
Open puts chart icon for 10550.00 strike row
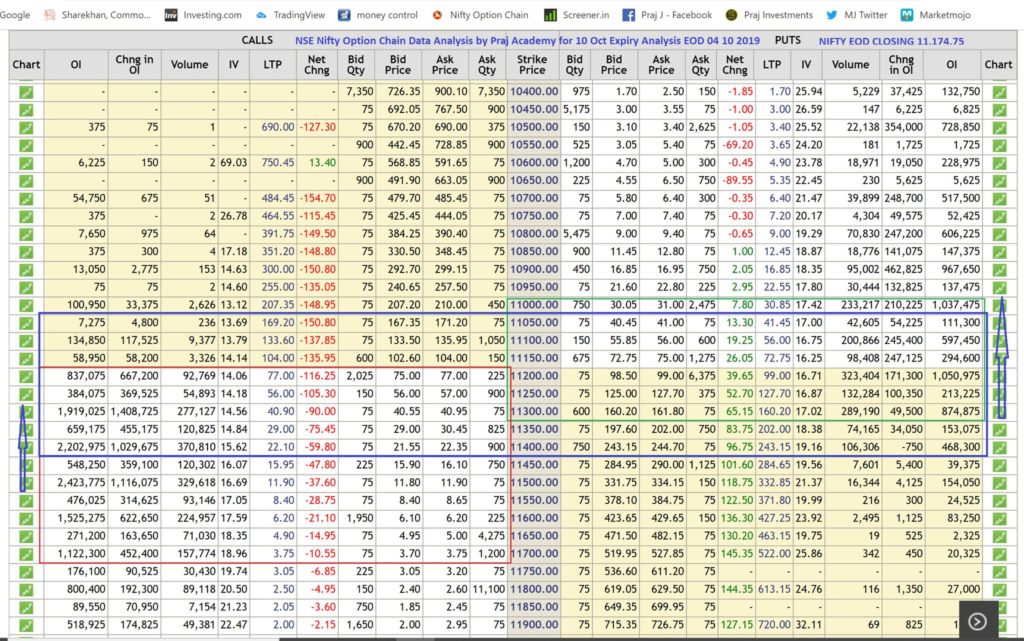pos(999,145)
